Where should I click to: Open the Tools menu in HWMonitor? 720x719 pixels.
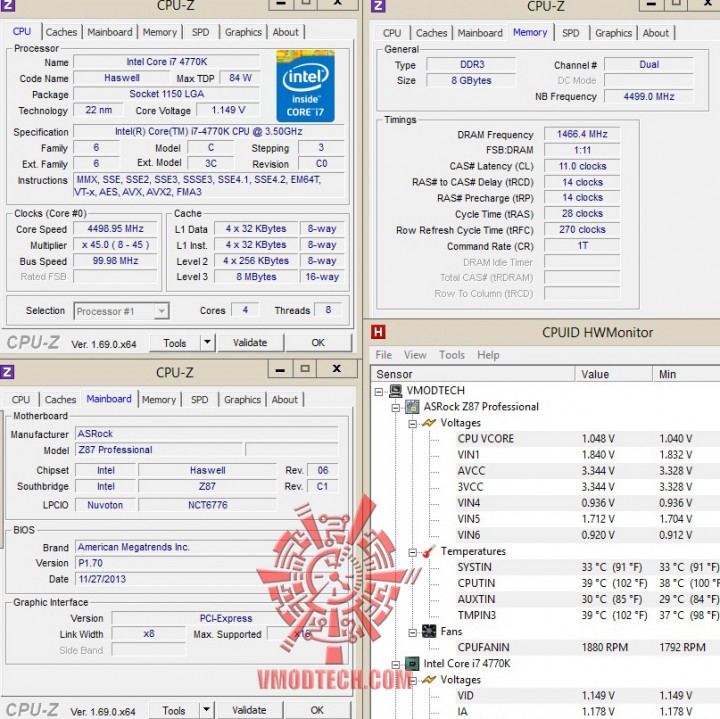tap(452, 355)
